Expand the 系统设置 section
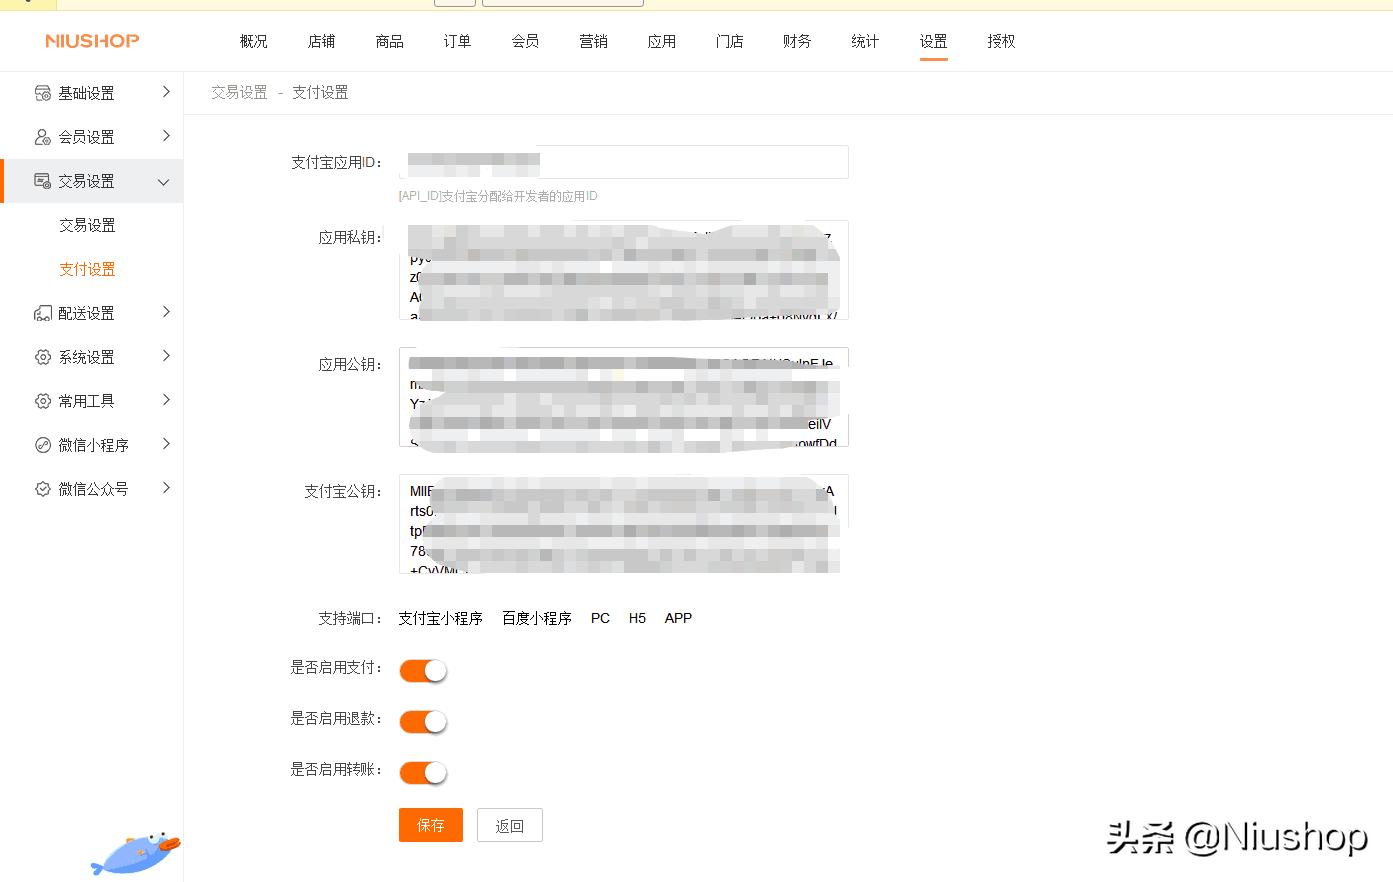Screen dimensions: 1393x882 click(166, 356)
